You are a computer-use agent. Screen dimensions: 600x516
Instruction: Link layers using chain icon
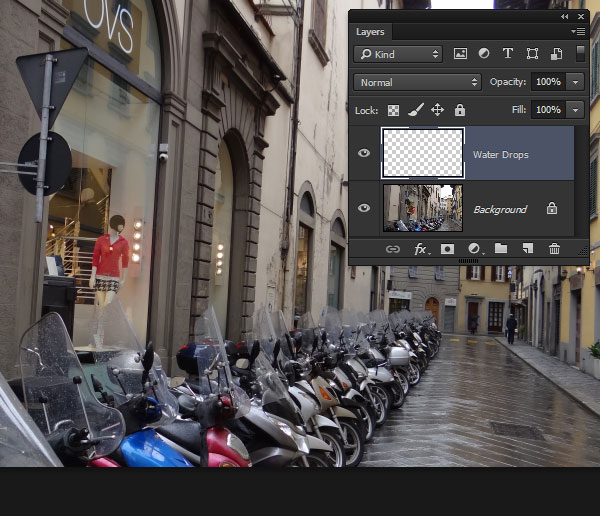click(393, 248)
